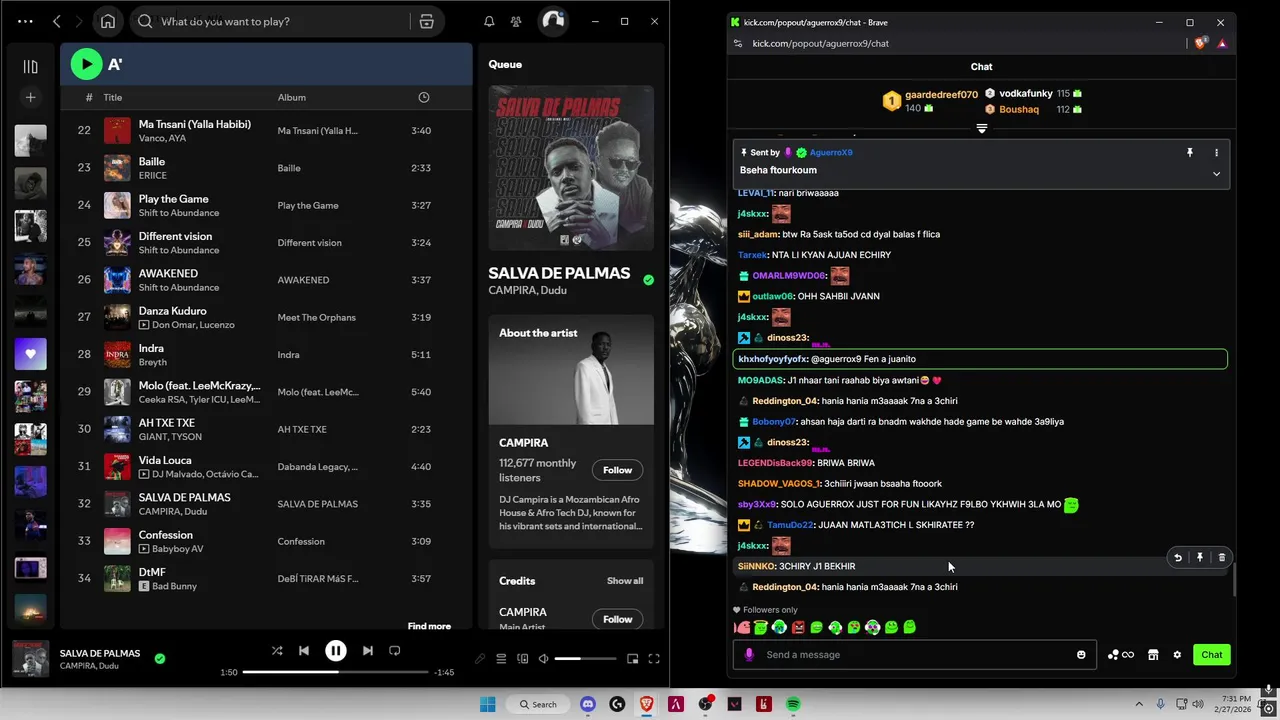Open Kick shop storefront icon
The width and height of the screenshot is (1280, 720).
tap(1153, 655)
